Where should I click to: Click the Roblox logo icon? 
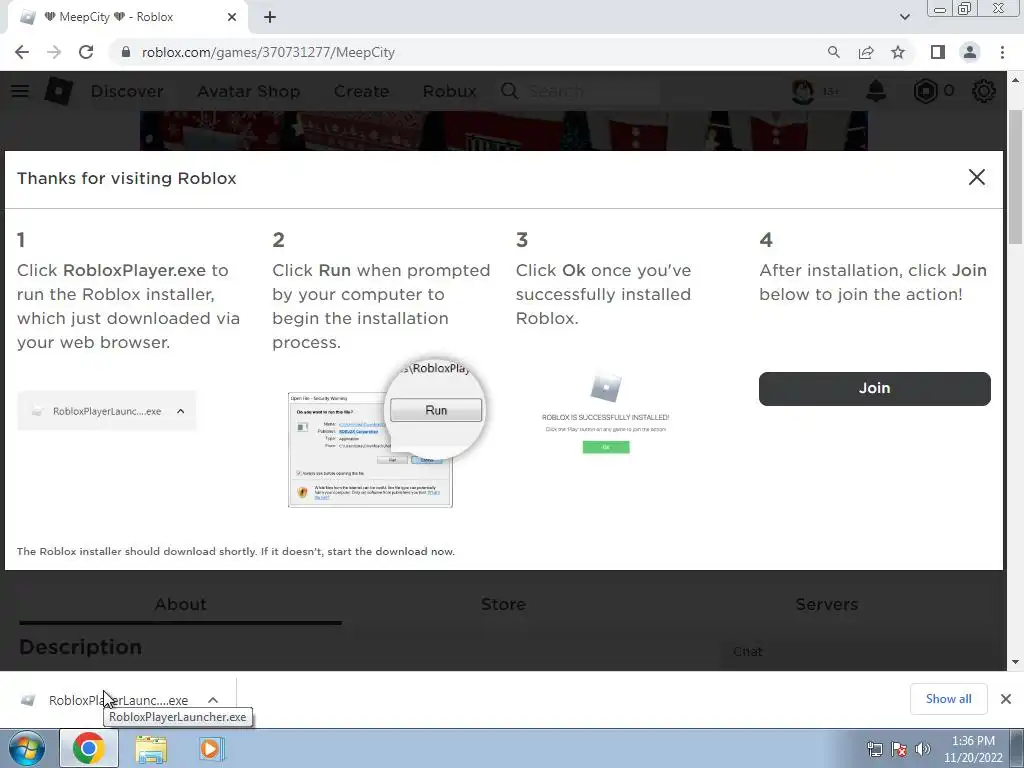pyautogui.click(x=58, y=91)
